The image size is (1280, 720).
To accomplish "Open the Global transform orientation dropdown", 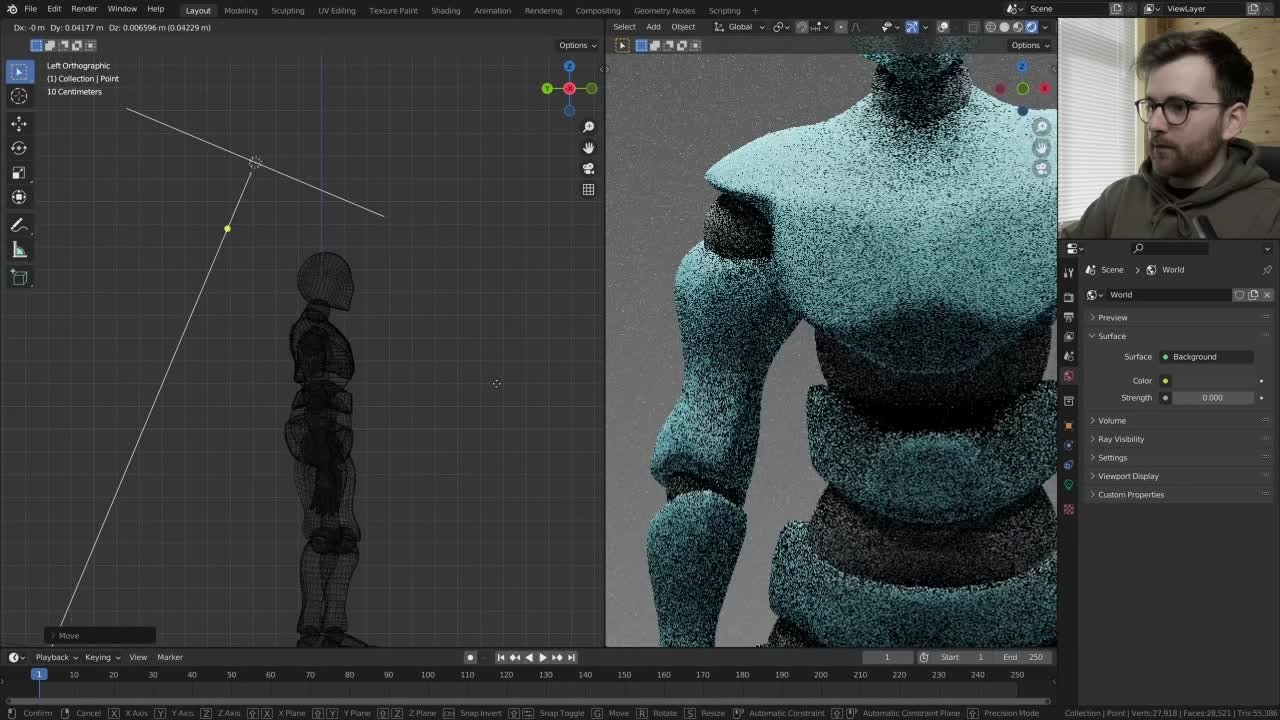I will 740,27.
